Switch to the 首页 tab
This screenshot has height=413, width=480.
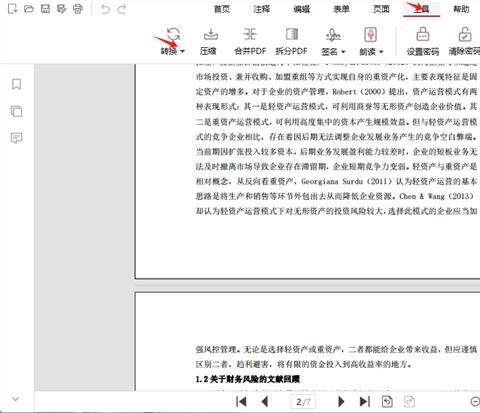point(222,9)
